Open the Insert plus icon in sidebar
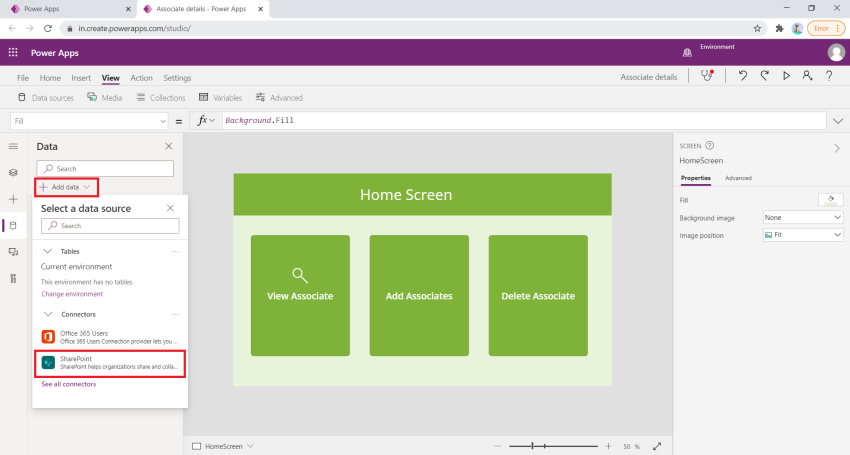This screenshot has height=455, width=850. 14,199
